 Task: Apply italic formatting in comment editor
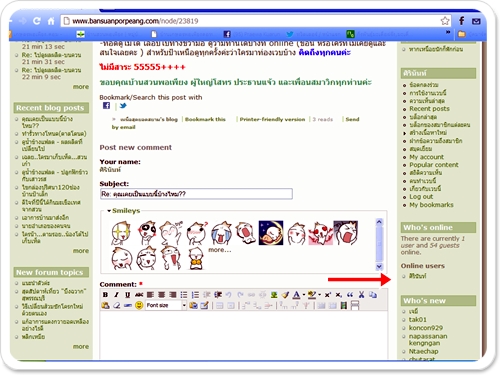116,295
